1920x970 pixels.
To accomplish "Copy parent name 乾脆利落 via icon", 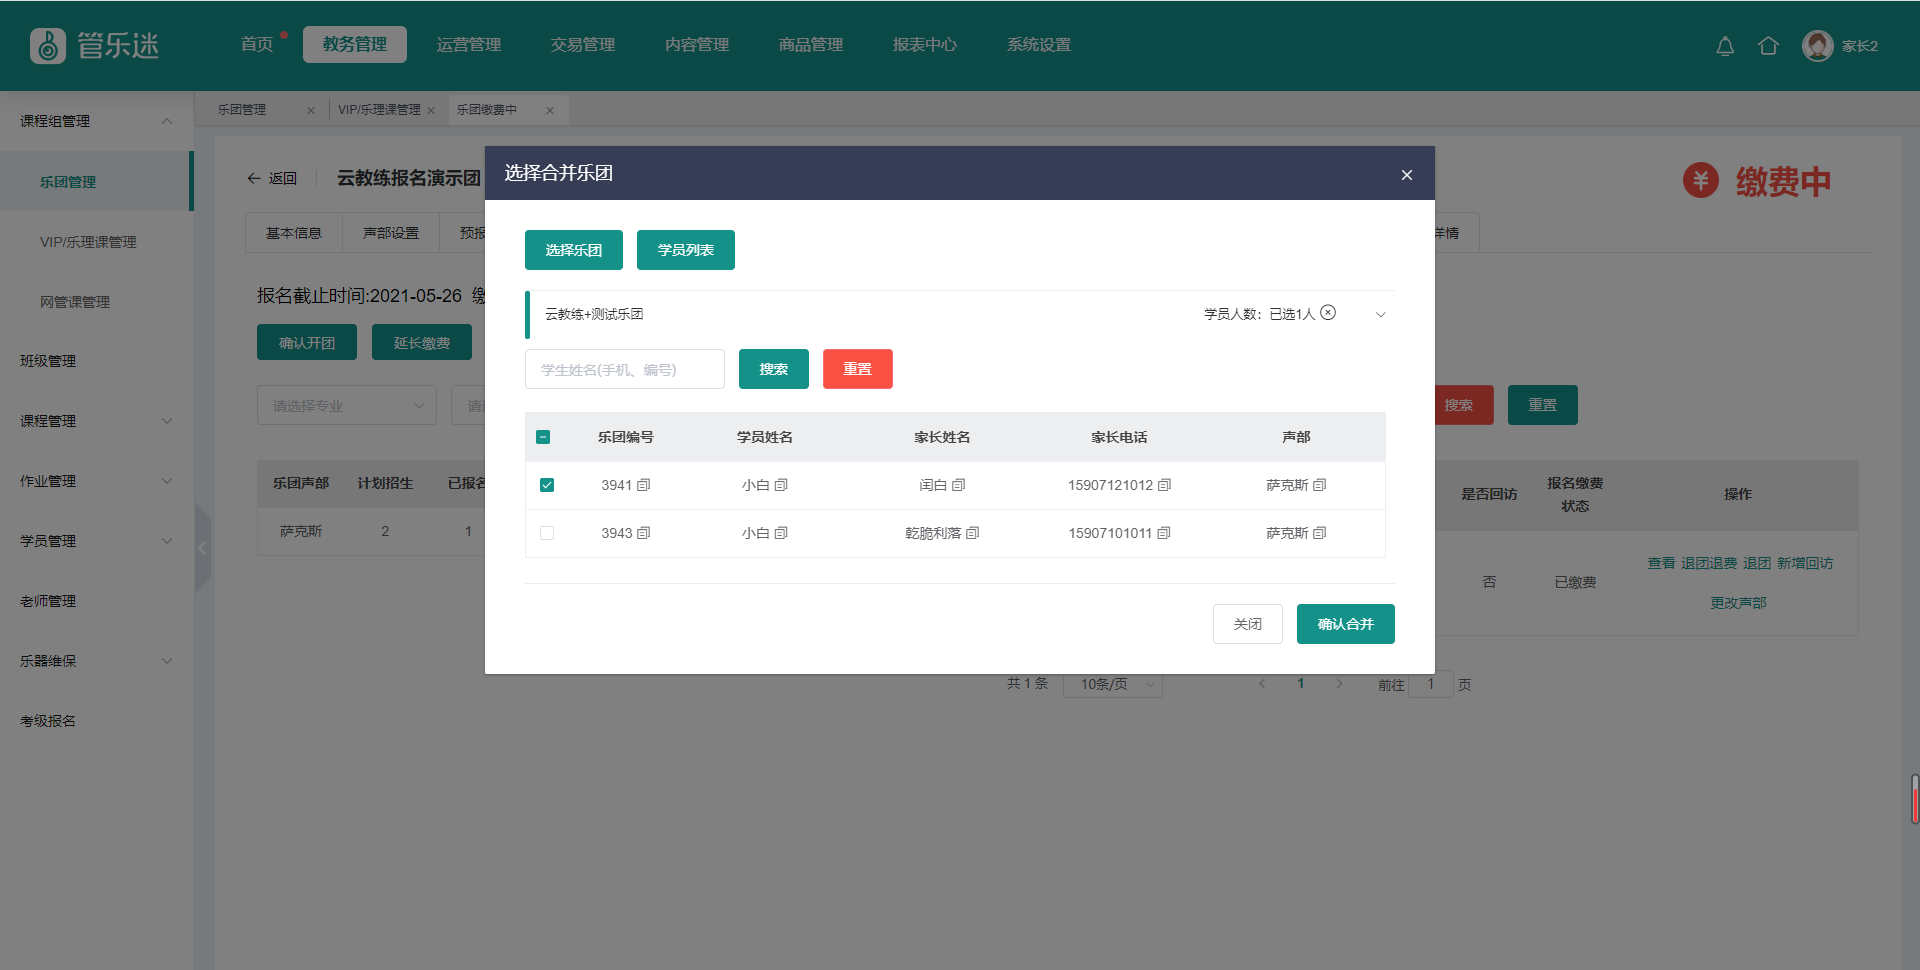I will [x=973, y=533].
